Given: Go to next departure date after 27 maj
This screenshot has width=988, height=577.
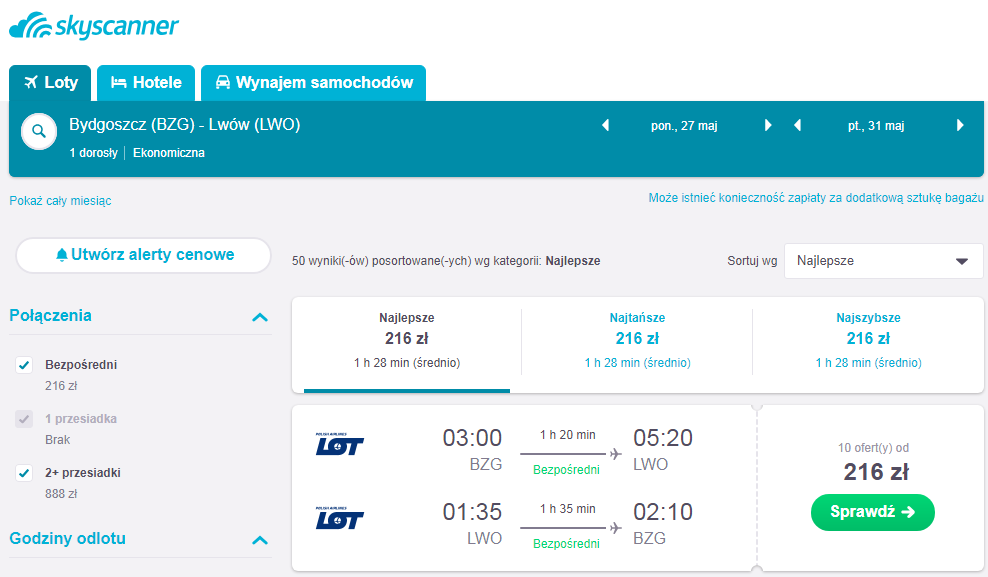Looking at the screenshot, I should click(768, 125).
